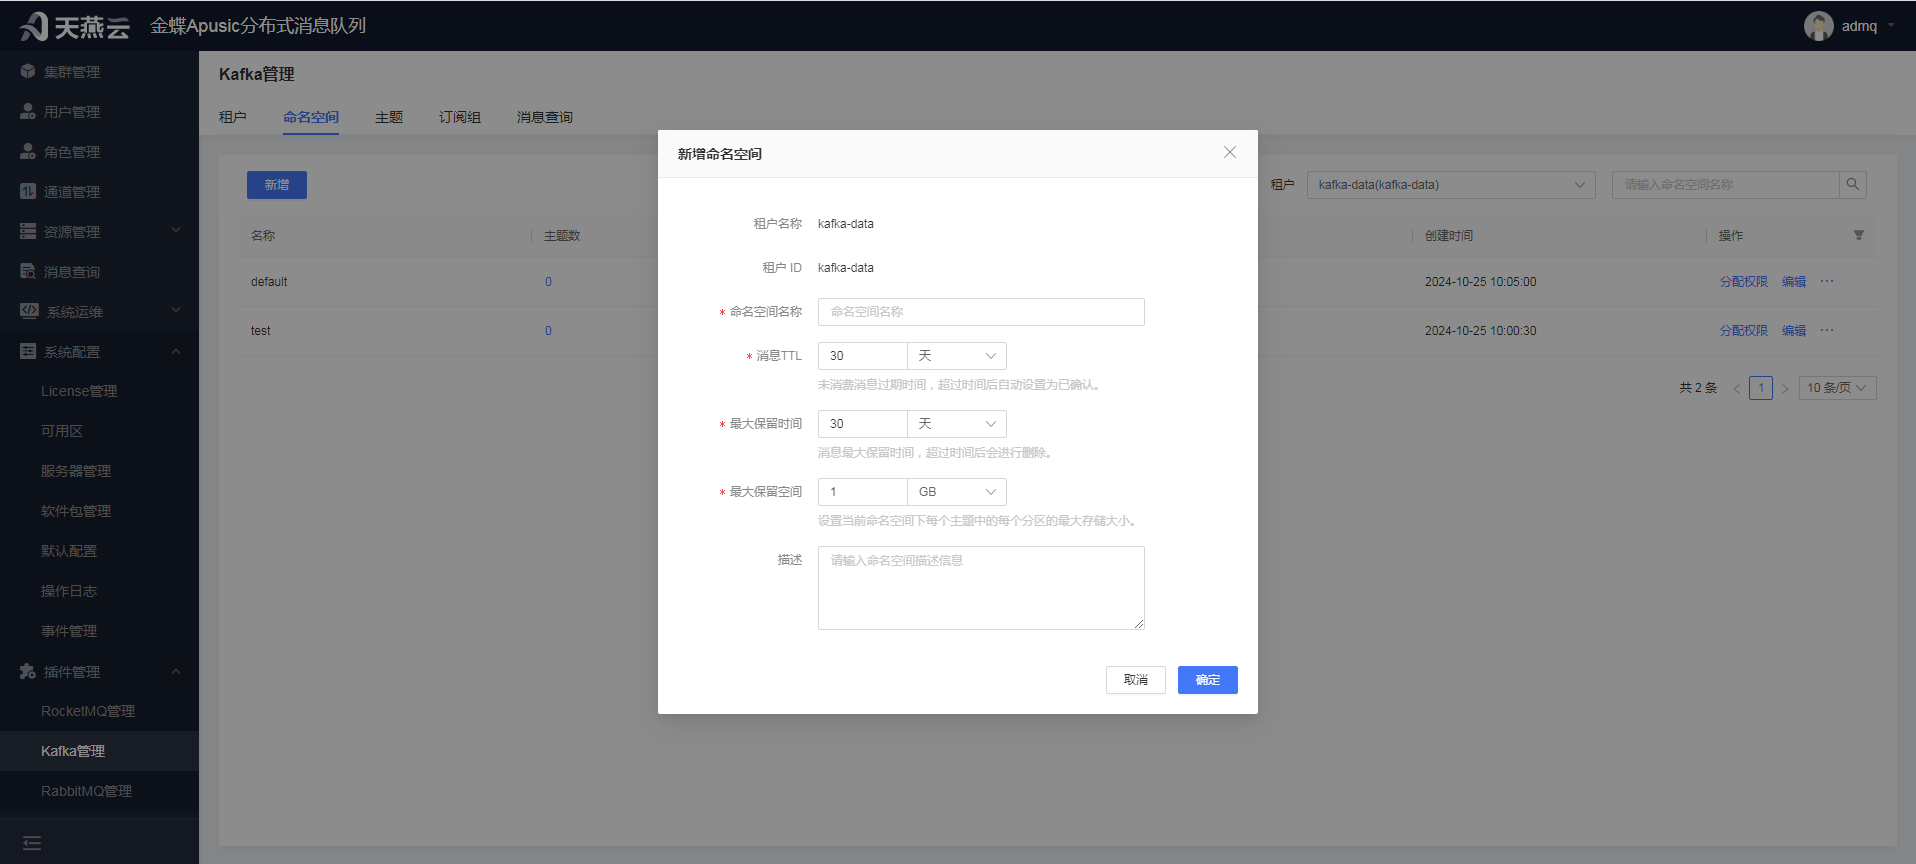Collapse 系统配置 sidebar menu

tap(99, 352)
